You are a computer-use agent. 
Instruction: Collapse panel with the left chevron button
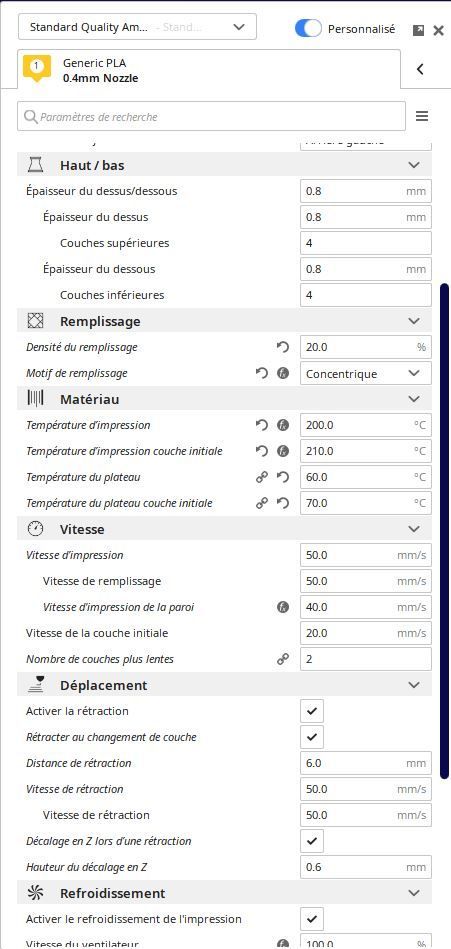[420, 70]
